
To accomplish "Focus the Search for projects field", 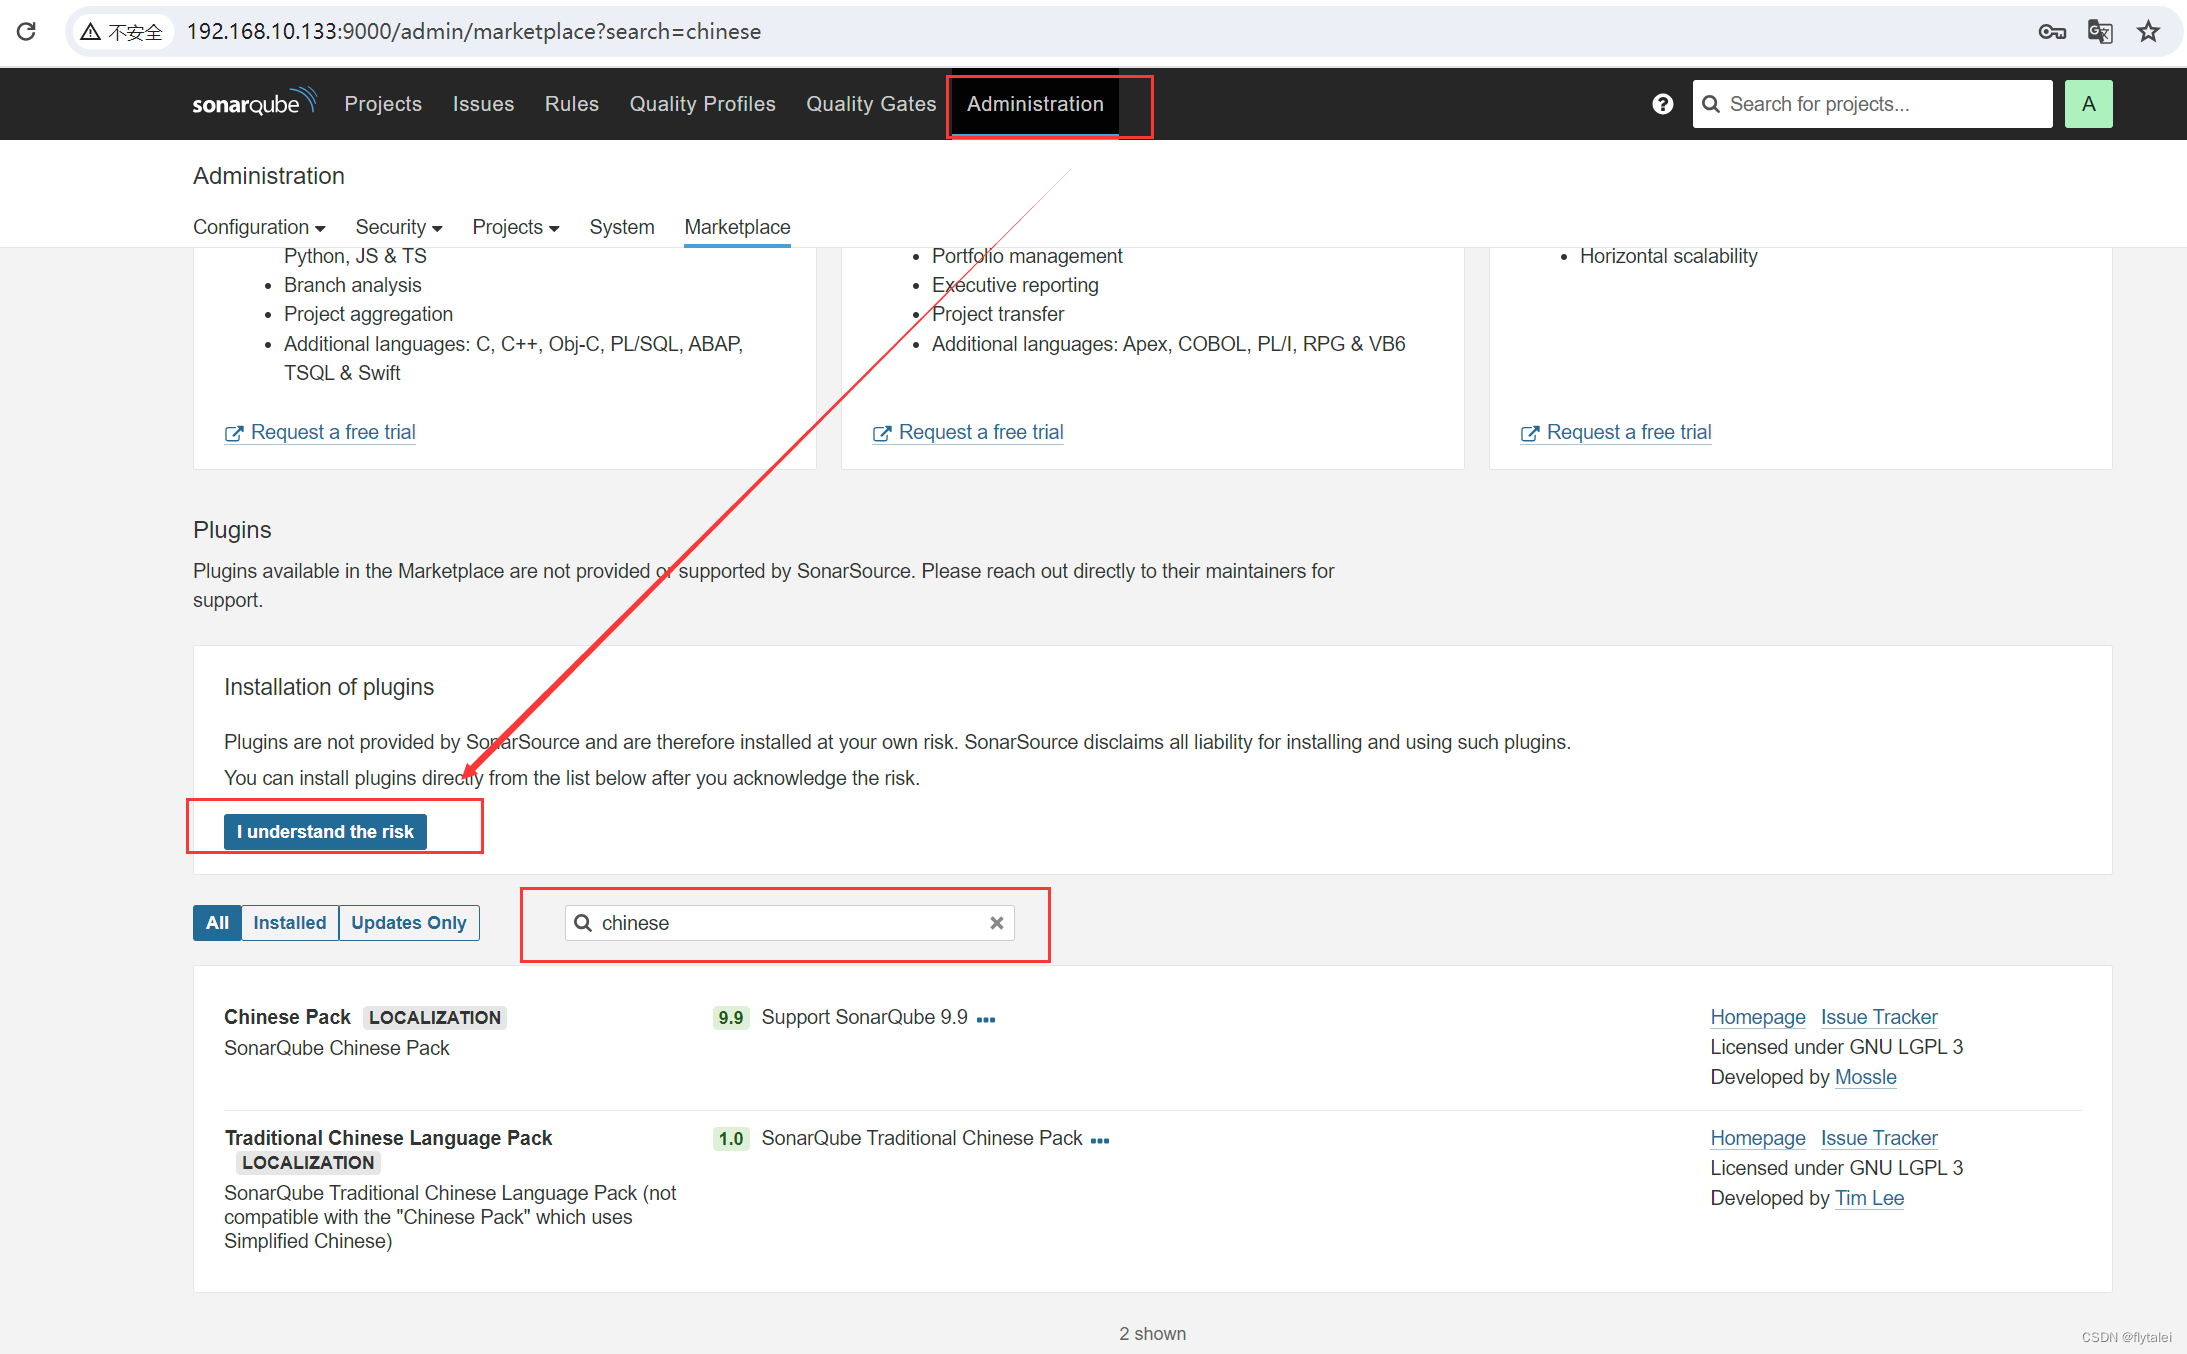I will click(1872, 104).
